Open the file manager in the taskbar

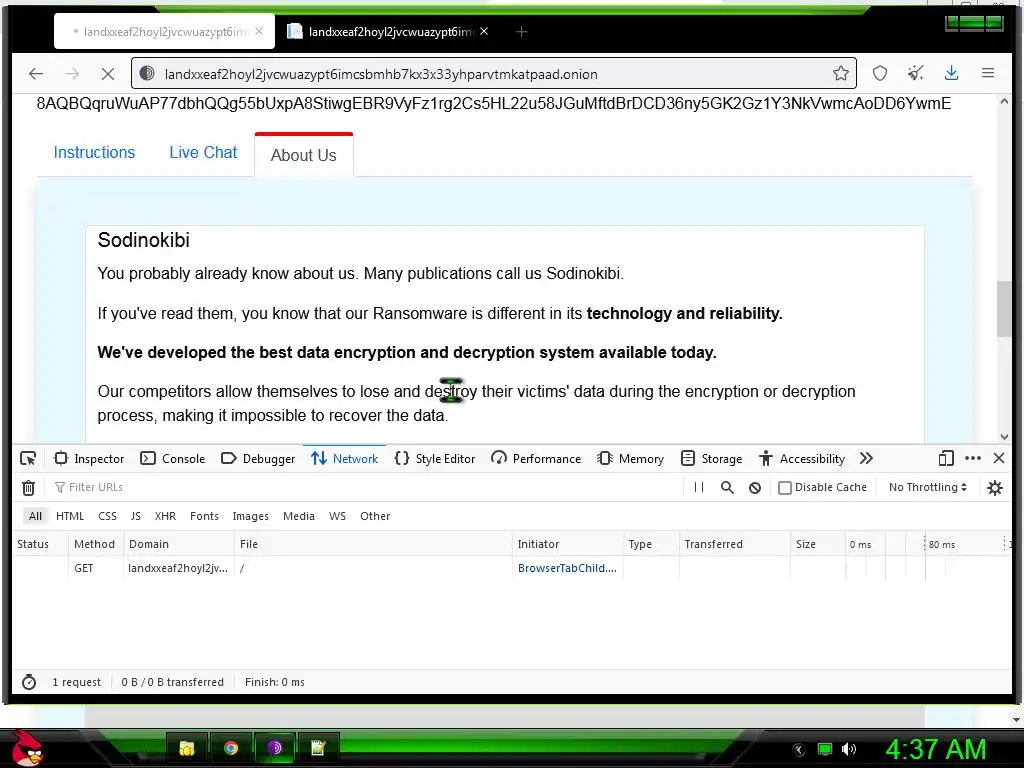187,748
